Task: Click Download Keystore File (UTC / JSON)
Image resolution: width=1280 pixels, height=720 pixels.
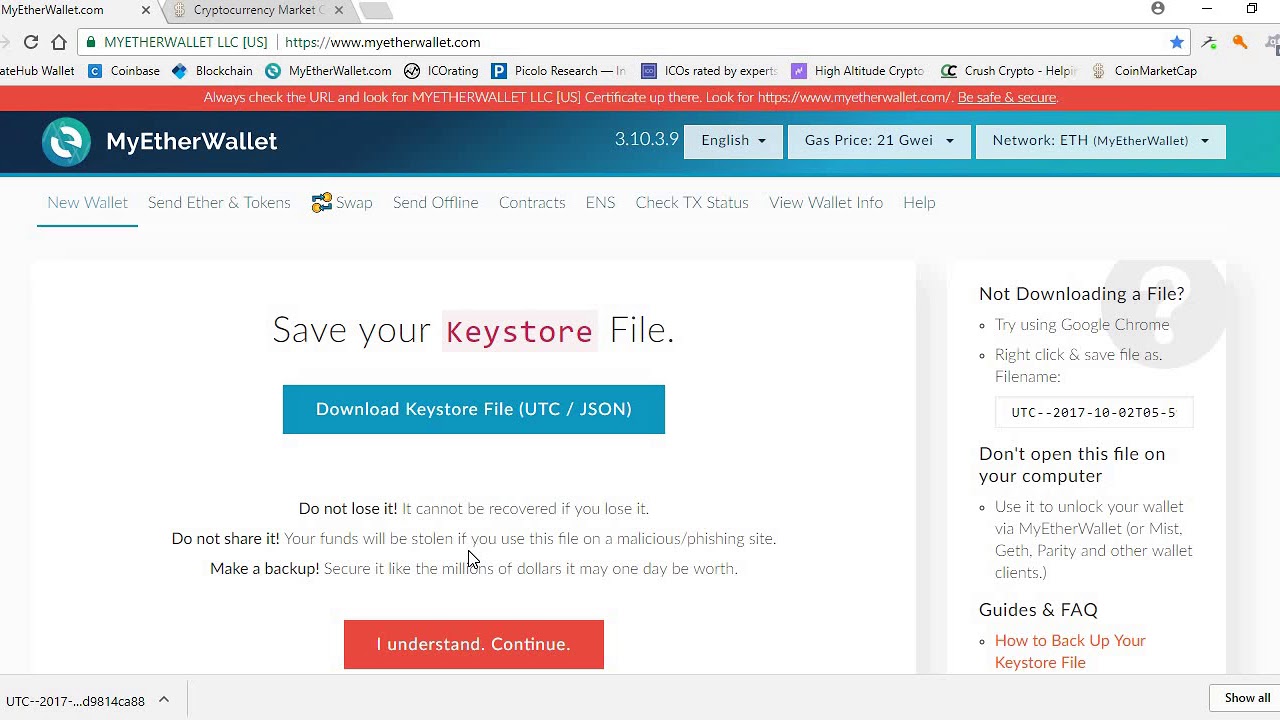Action: click(x=473, y=409)
